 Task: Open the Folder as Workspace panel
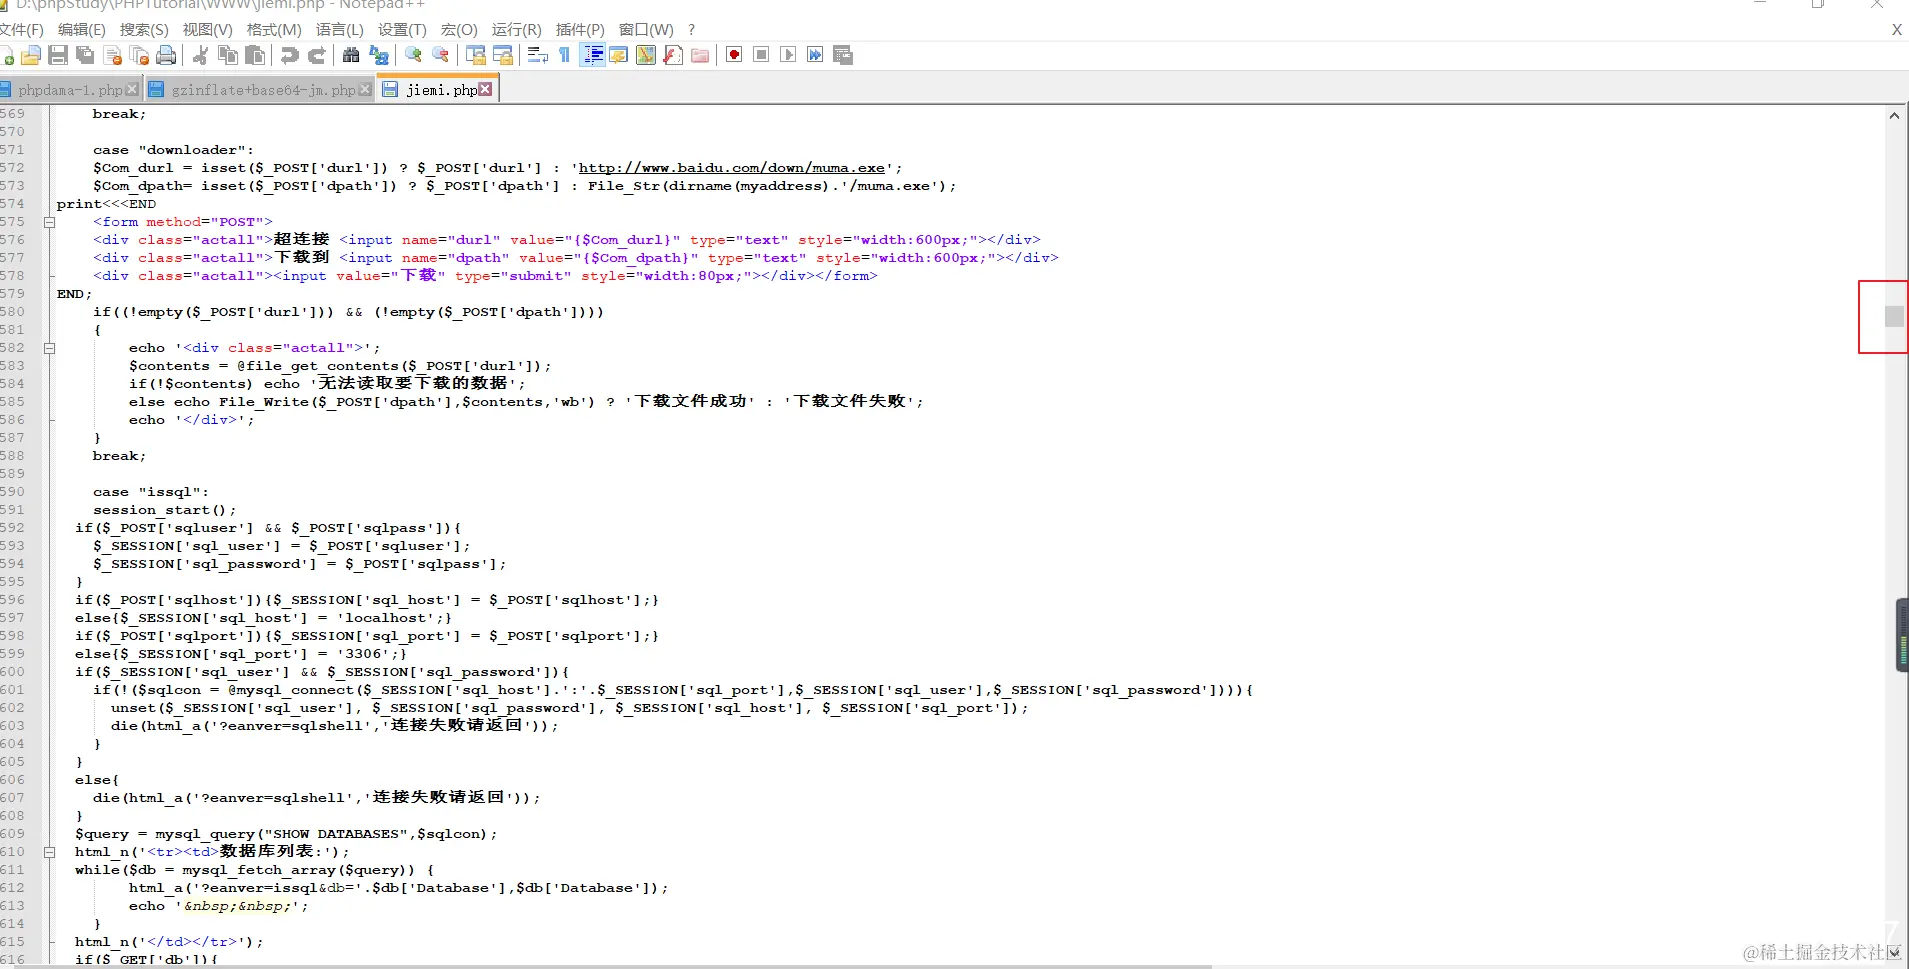(700, 55)
